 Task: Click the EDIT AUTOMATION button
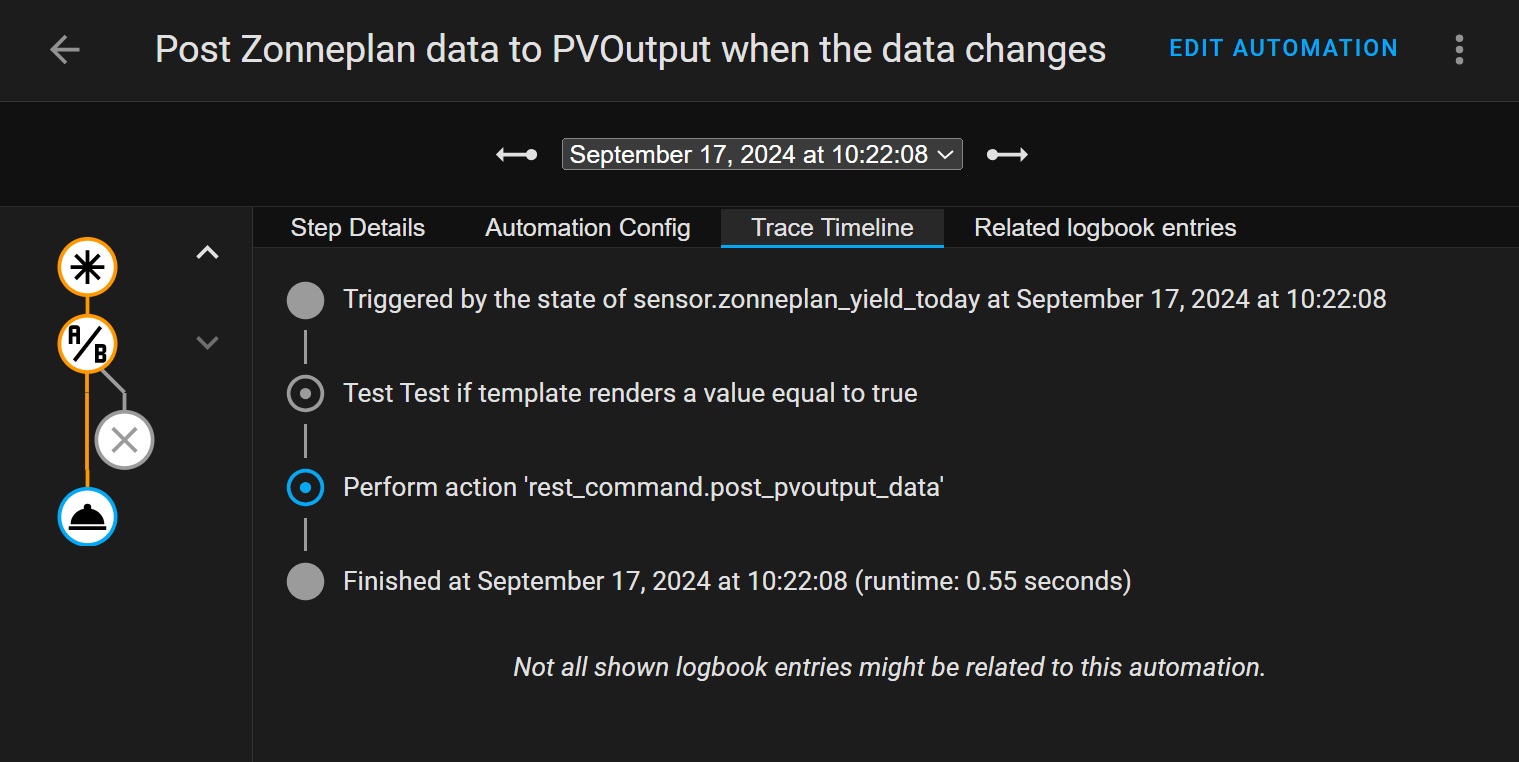coord(1283,48)
